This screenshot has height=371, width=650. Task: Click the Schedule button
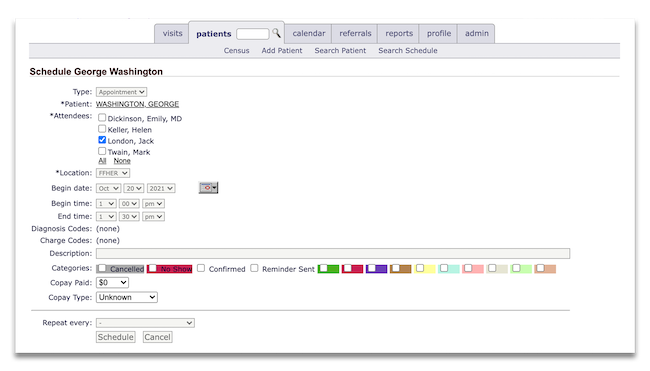click(116, 337)
